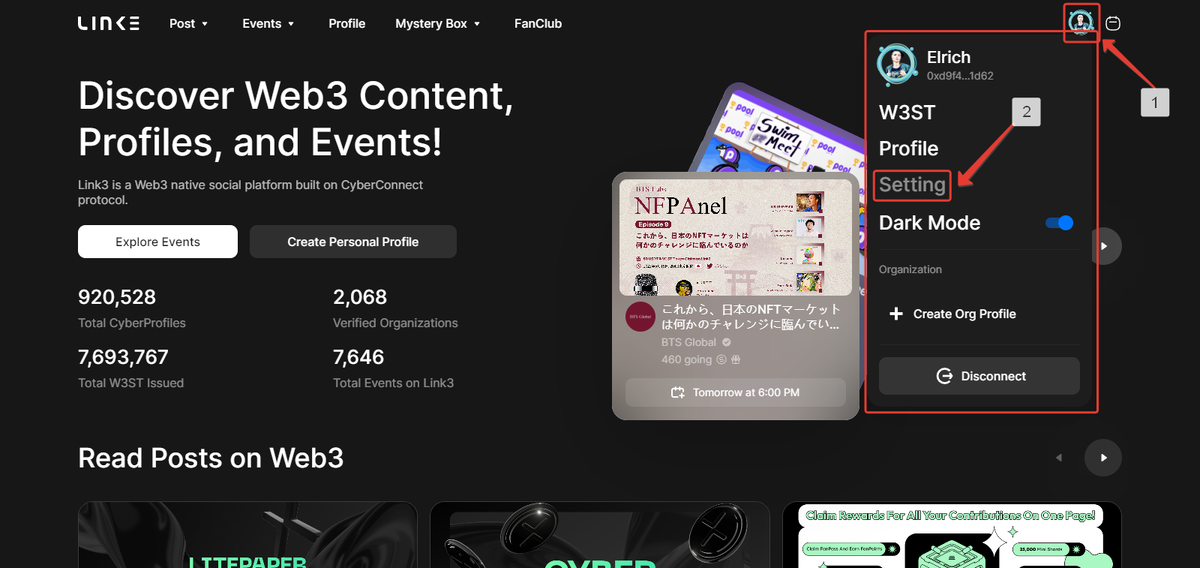Click the plus icon for Create Org Profile

(896, 314)
